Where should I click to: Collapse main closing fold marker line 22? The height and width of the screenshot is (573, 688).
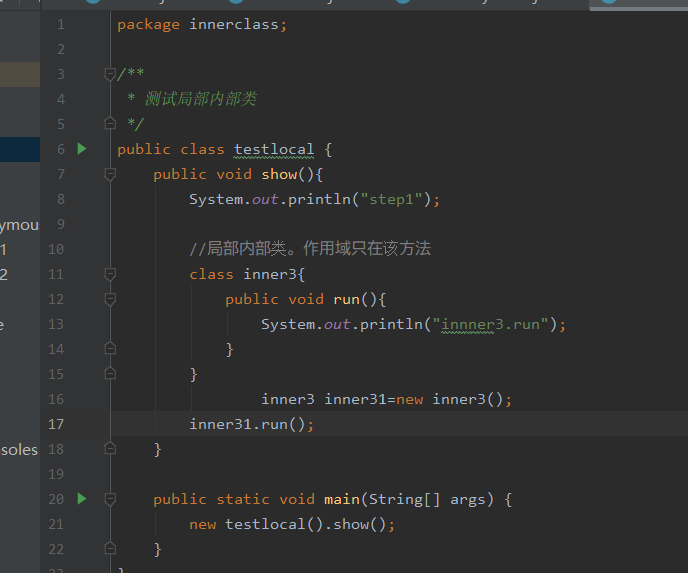click(110, 549)
